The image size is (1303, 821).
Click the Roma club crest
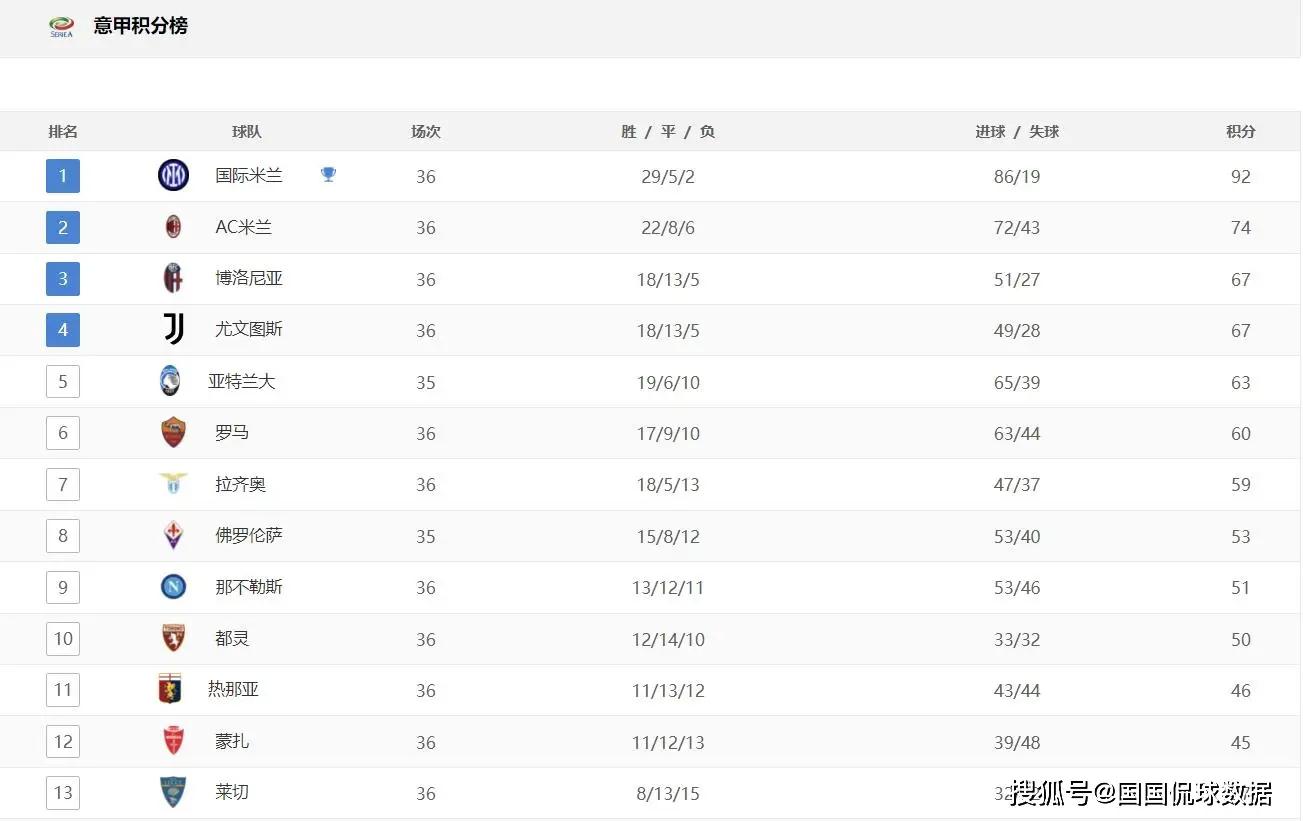(x=173, y=432)
